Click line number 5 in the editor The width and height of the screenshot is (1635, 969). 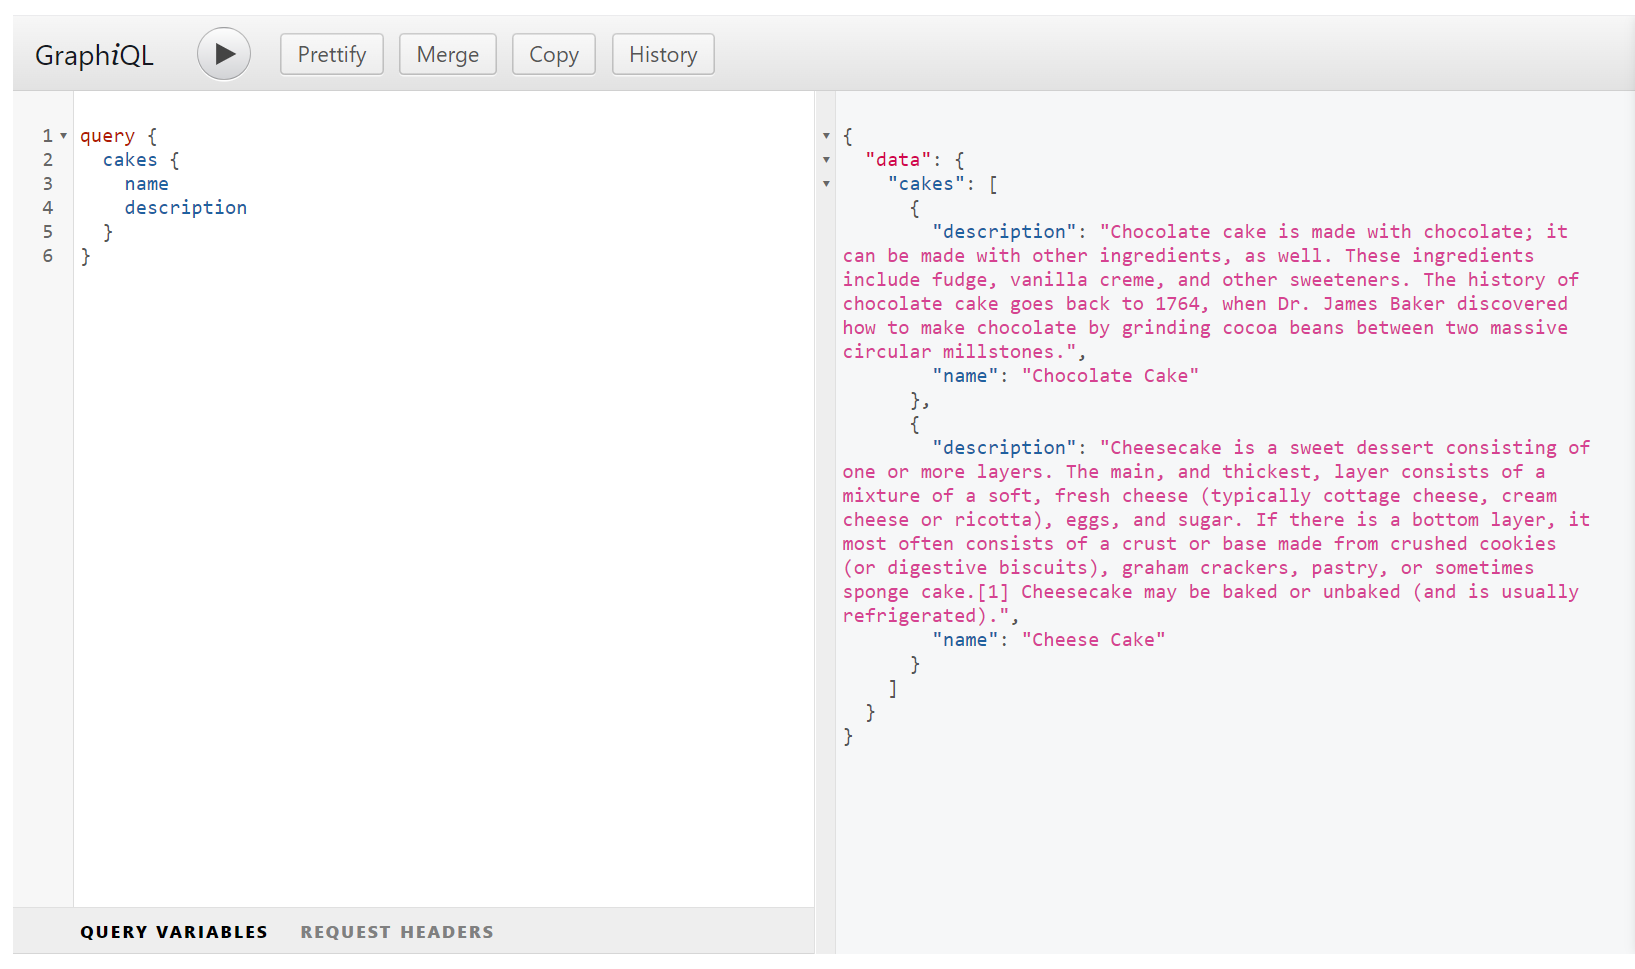(x=47, y=231)
